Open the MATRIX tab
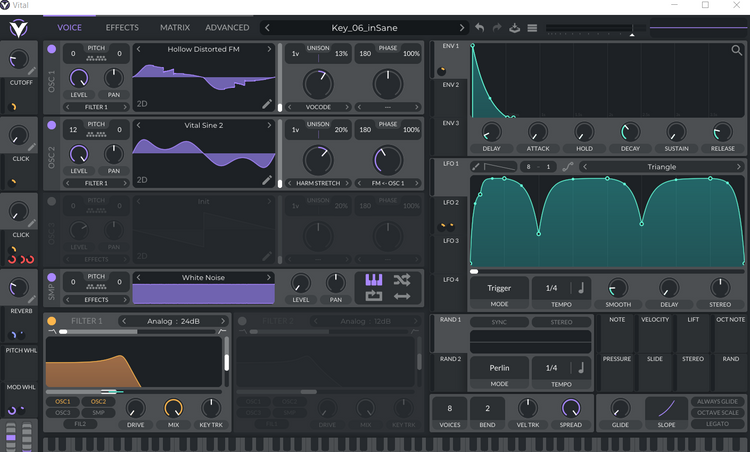750x452 pixels. tap(175, 28)
